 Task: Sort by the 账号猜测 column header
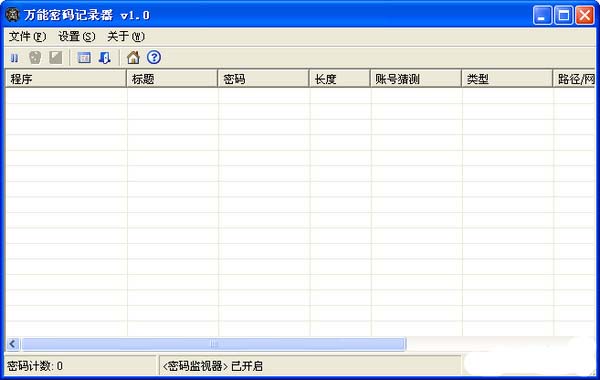coord(416,79)
